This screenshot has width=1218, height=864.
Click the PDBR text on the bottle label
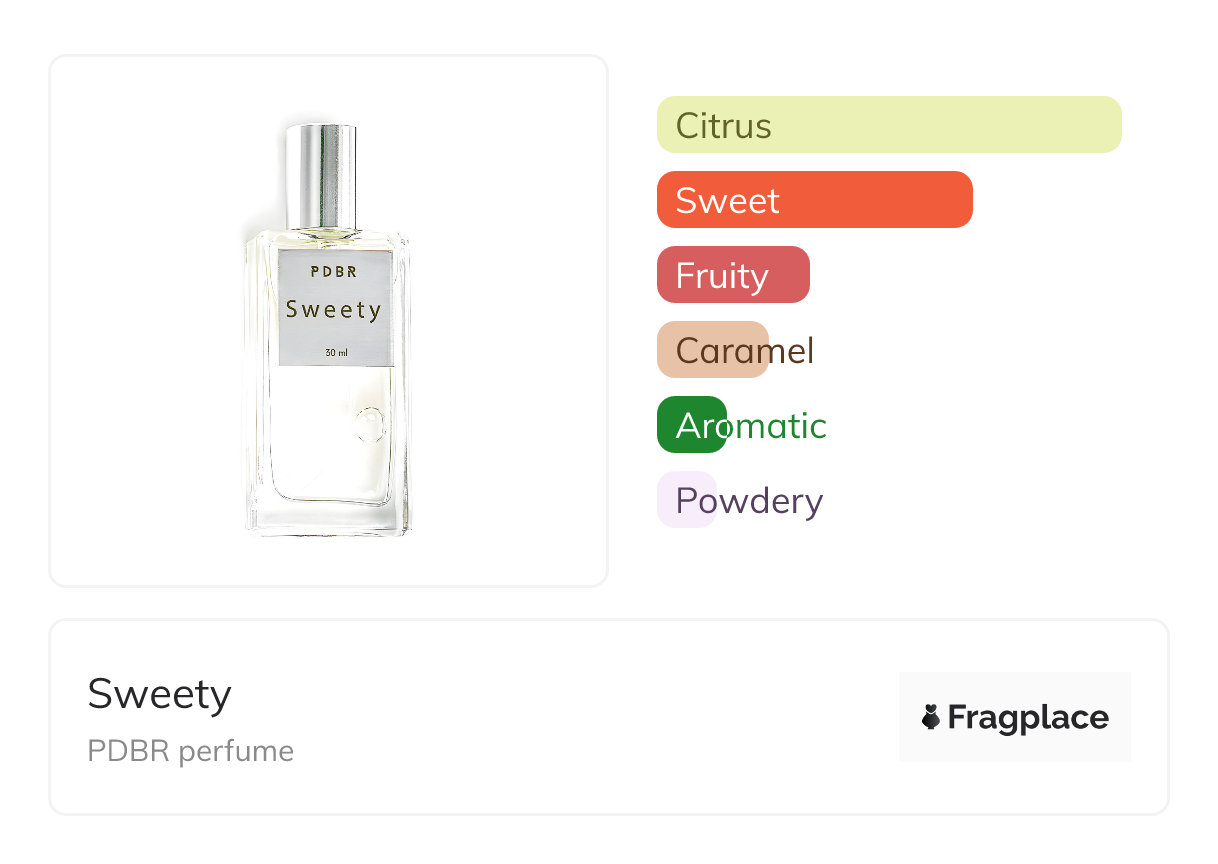[x=333, y=271]
